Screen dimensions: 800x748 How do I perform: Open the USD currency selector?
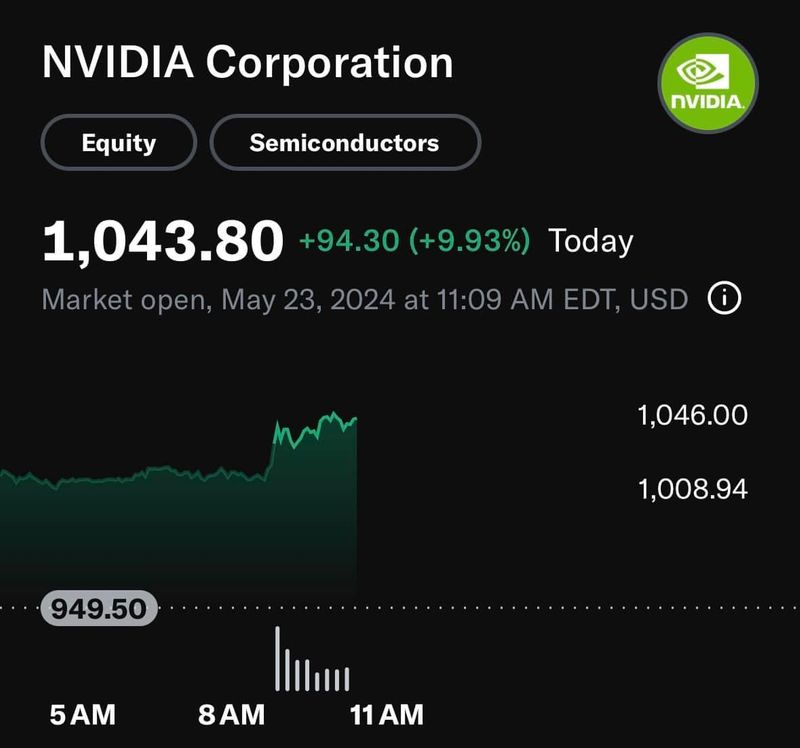(x=661, y=297)
